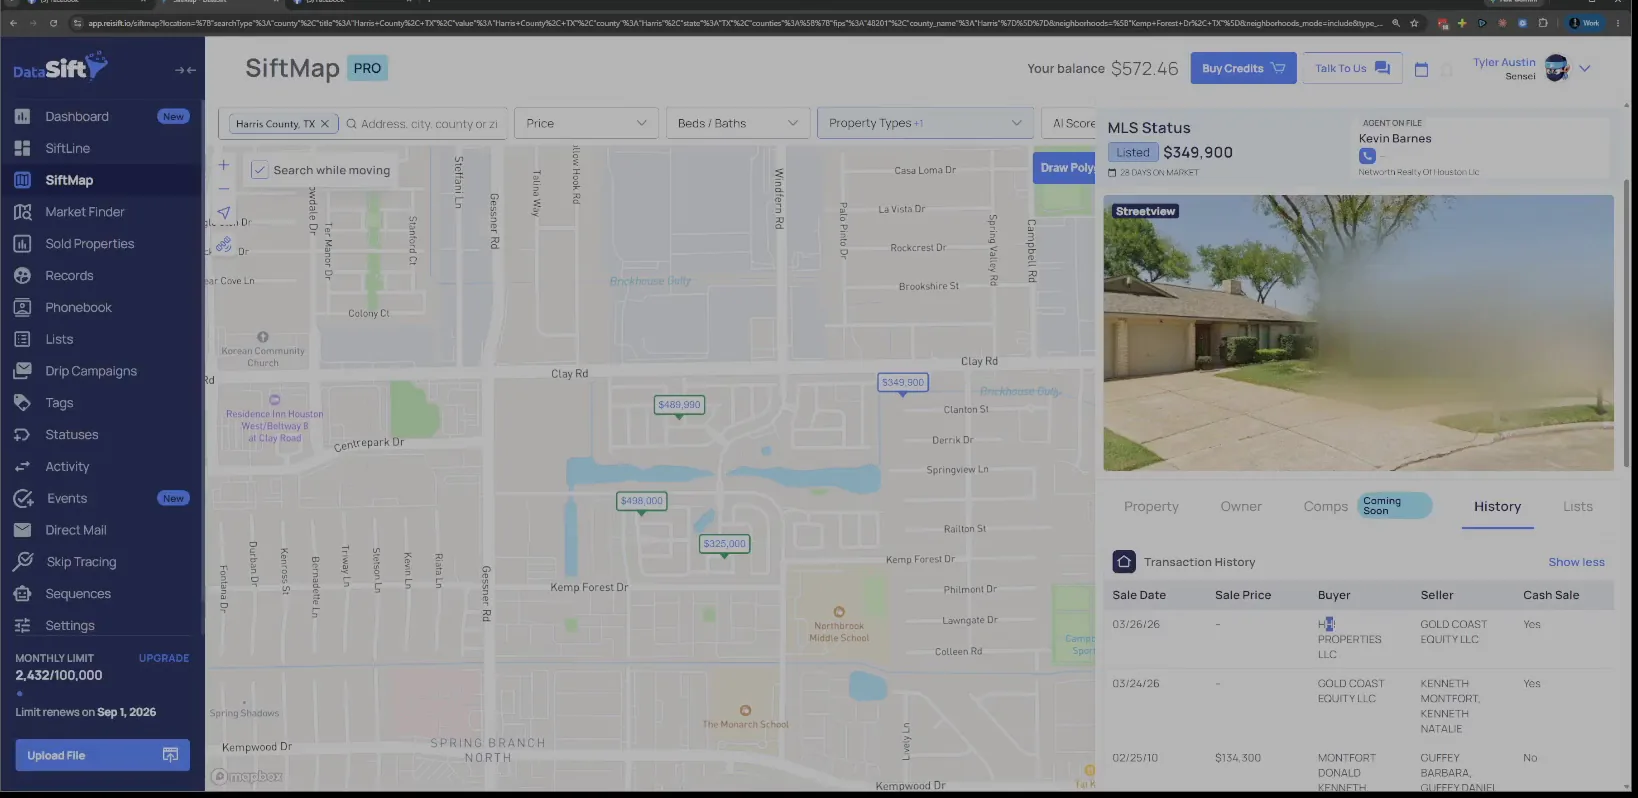Open the Streetview property photo
Viewport: 1638px width, 798px height.
(x=1358, y=333)
